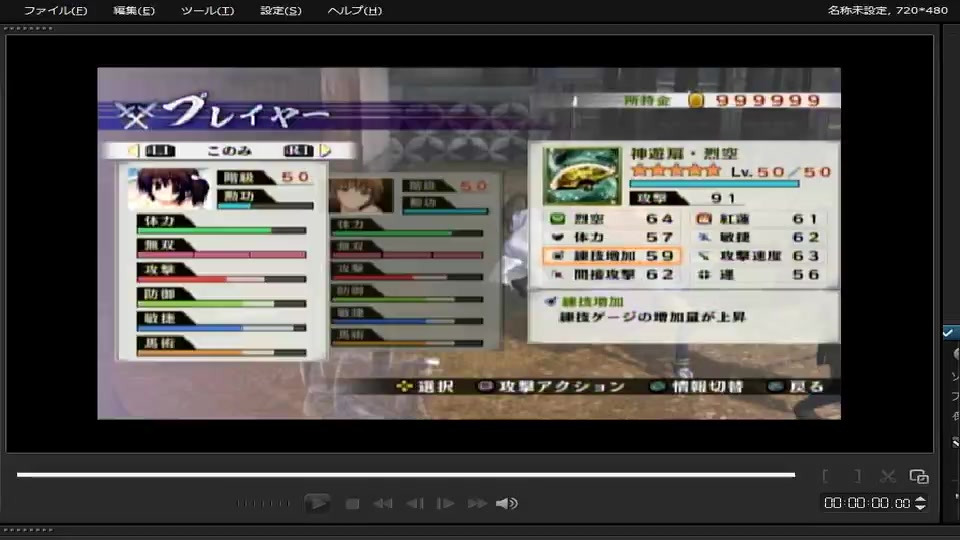Open the ヘルプ(H) menu

[x=355, y=10]
